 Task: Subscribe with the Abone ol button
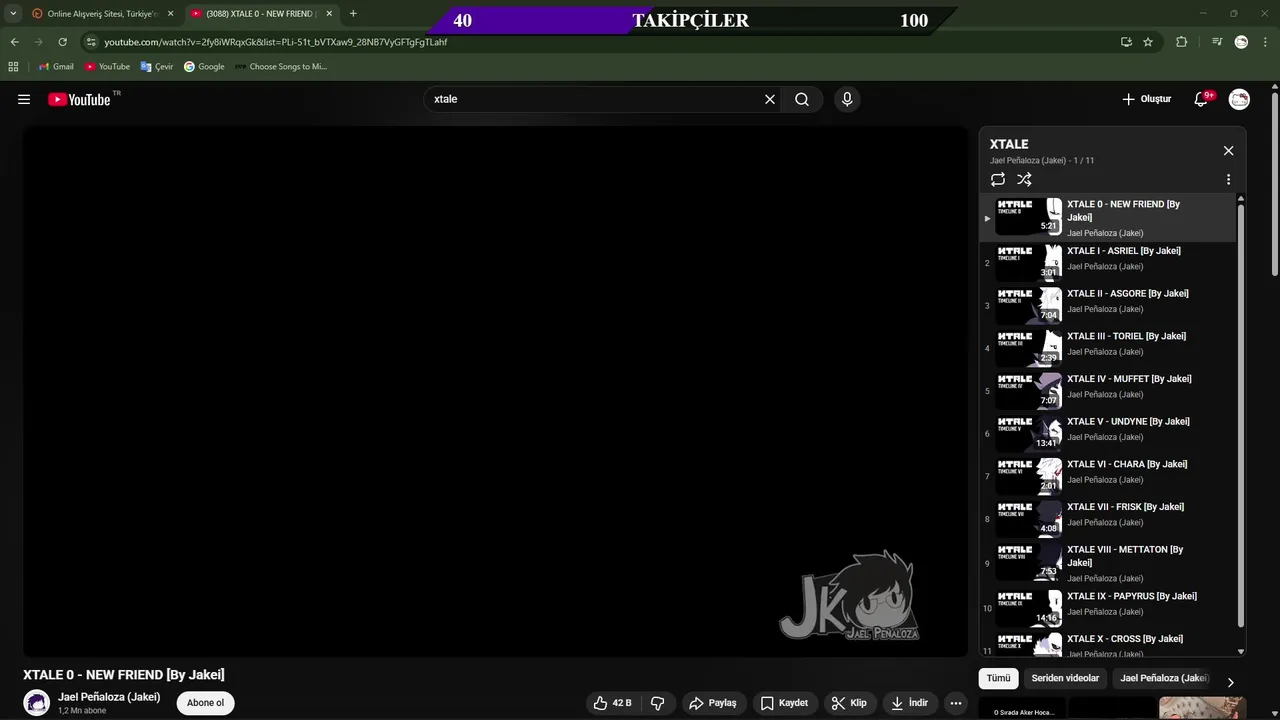click(205, 703)
